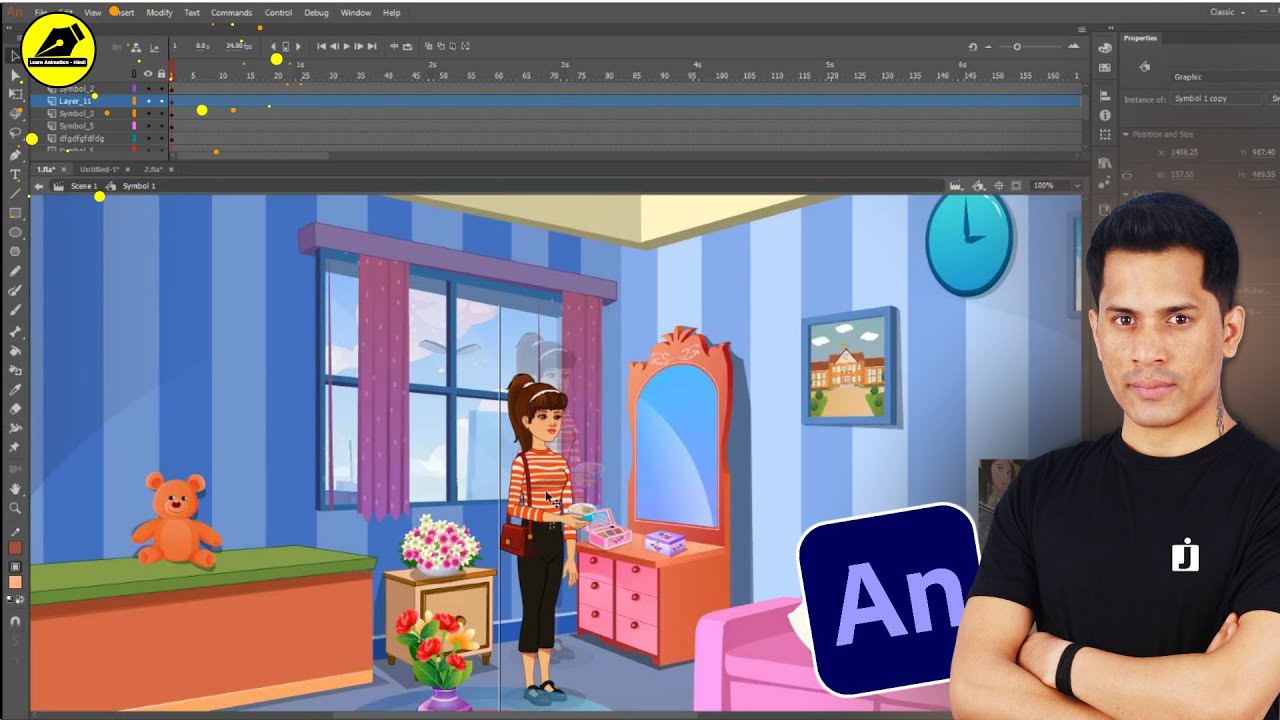This screenshot has width=1280, height=720.
Task: Toggle Clip Content Outside Stage icon
Action: pyautogui.click(x=1016, y=186)
